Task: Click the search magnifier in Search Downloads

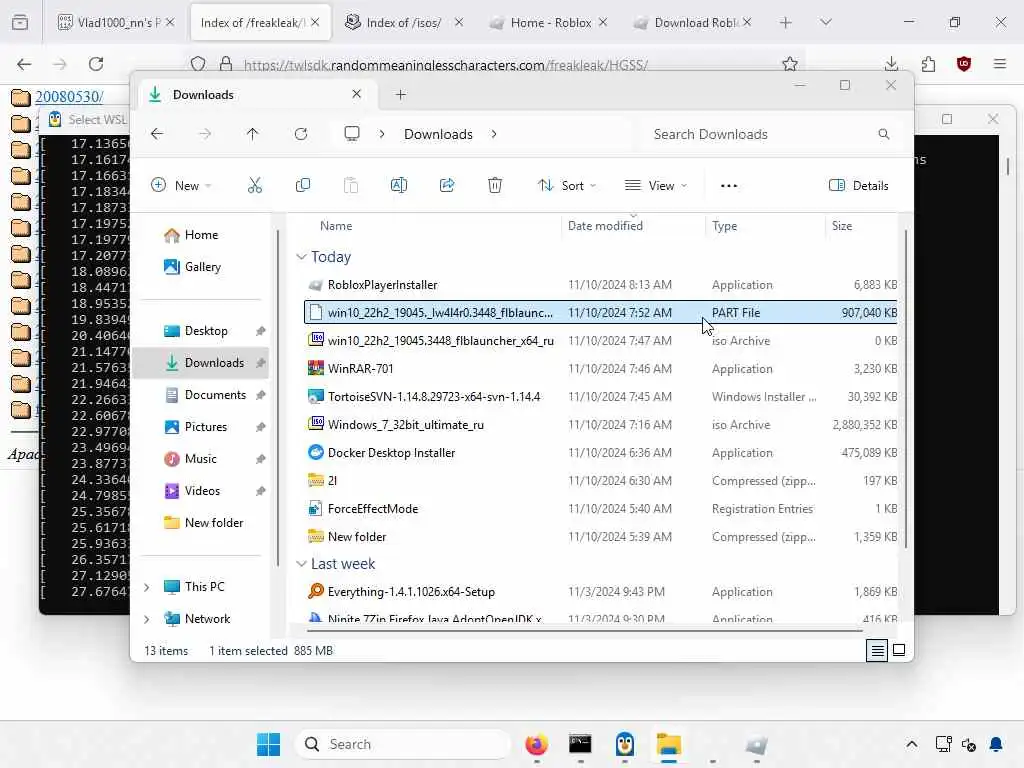Action: pyautogui.click(x=884, y=134)
